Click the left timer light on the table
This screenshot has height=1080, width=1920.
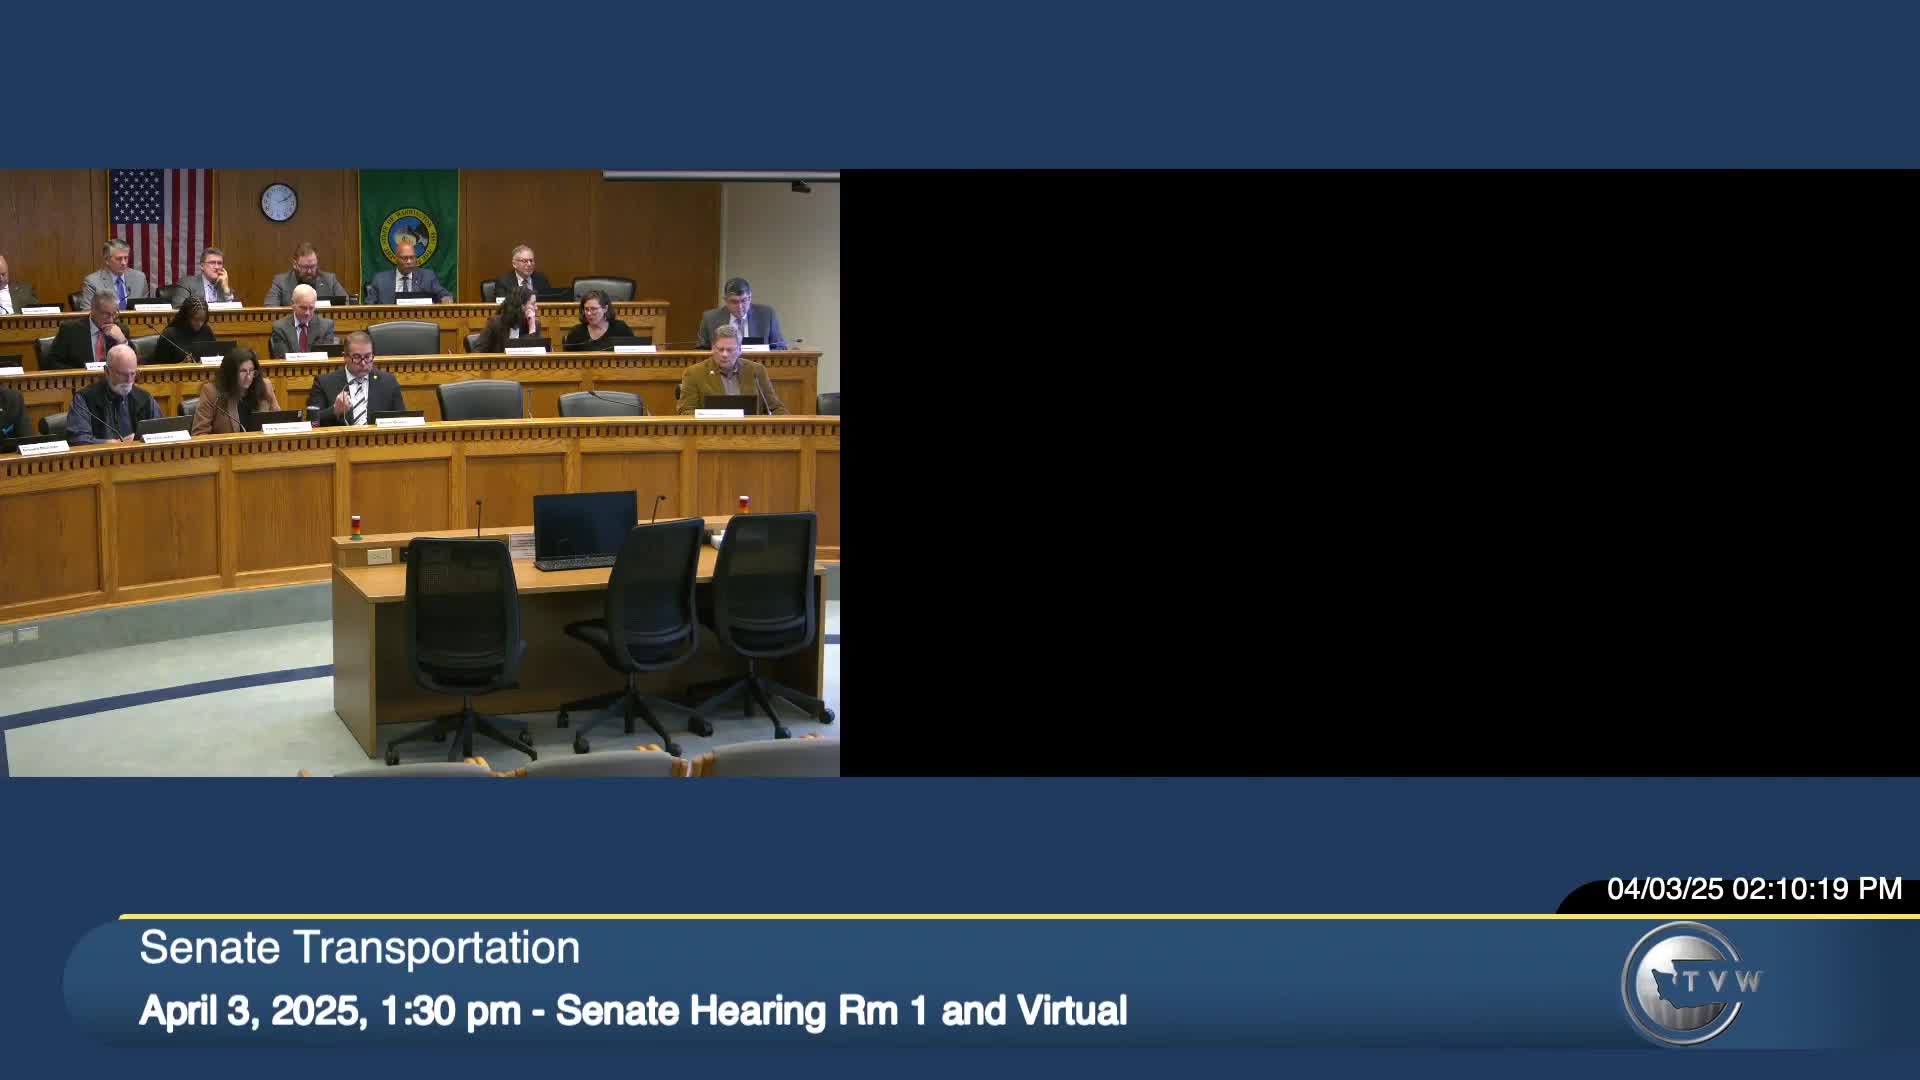tap(355, 527)
